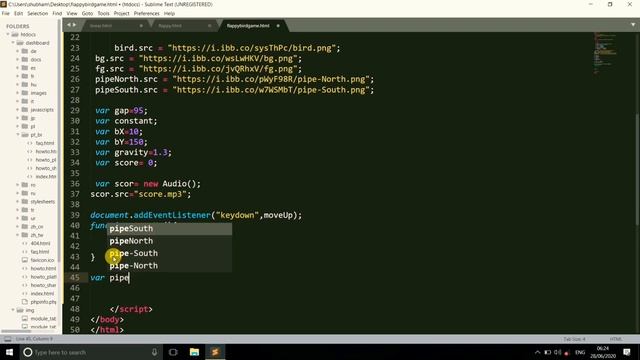The height and width of the screenshot is (360, 640).
Task: Choose pipe-North from autocomplete list
Action: click(169, 266)
